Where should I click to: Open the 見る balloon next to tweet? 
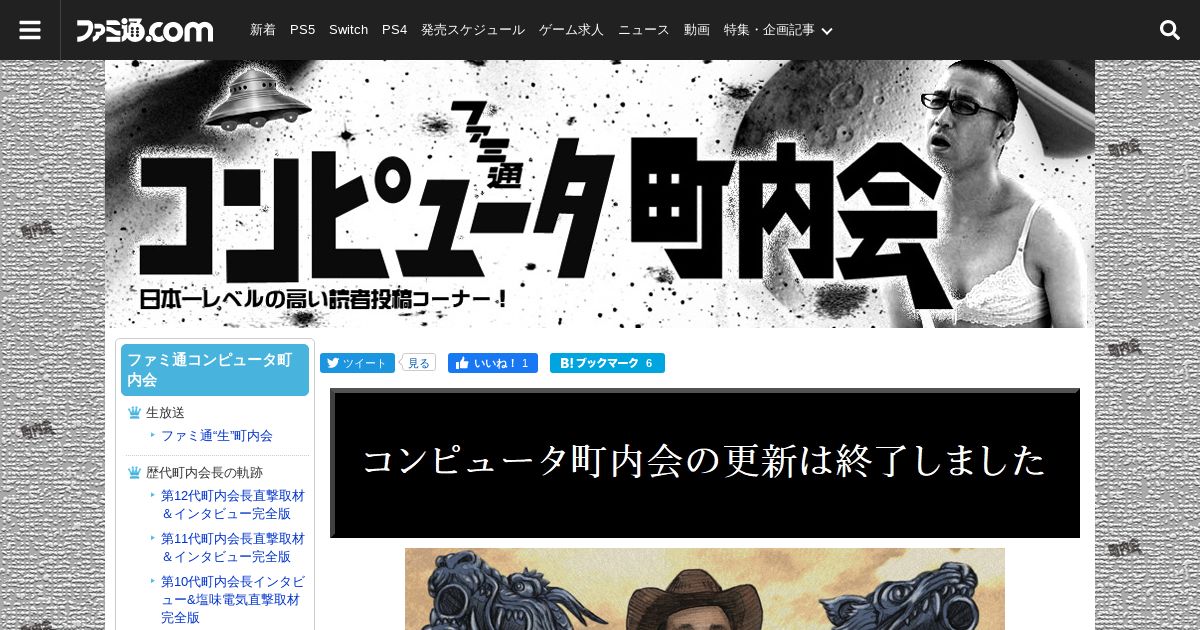click(418, 363)
